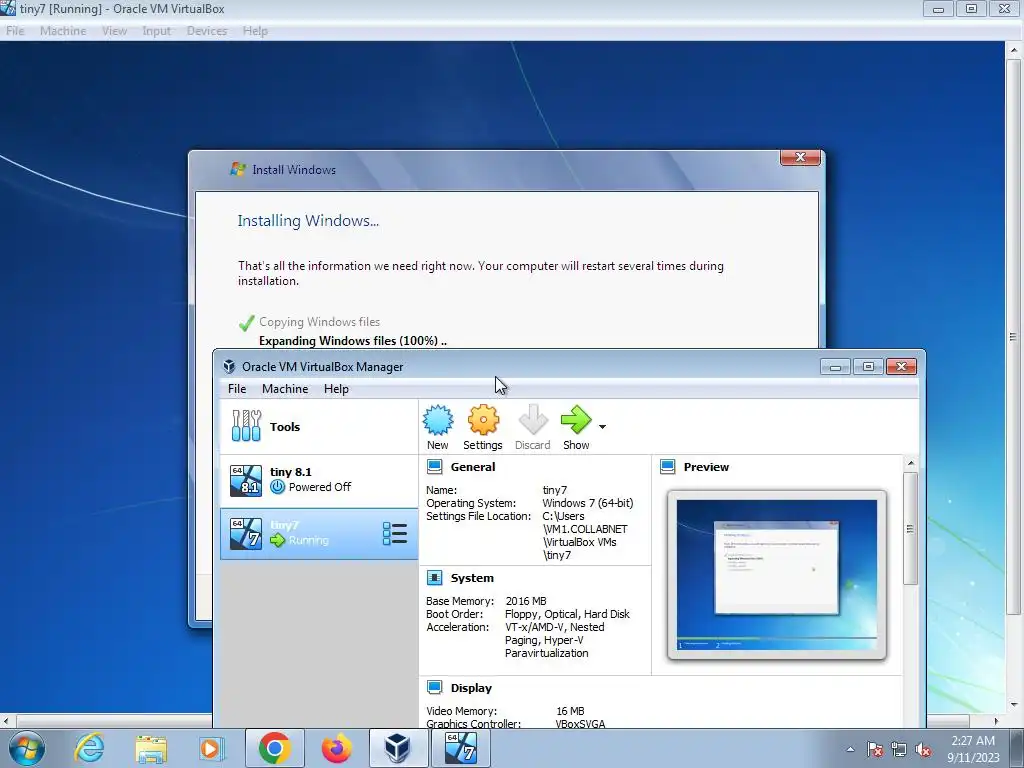Screen dimensions: 1024x768
Task: Click tiny7 VM window scroll-up arrow
Action: click(x=1014, y=50)
